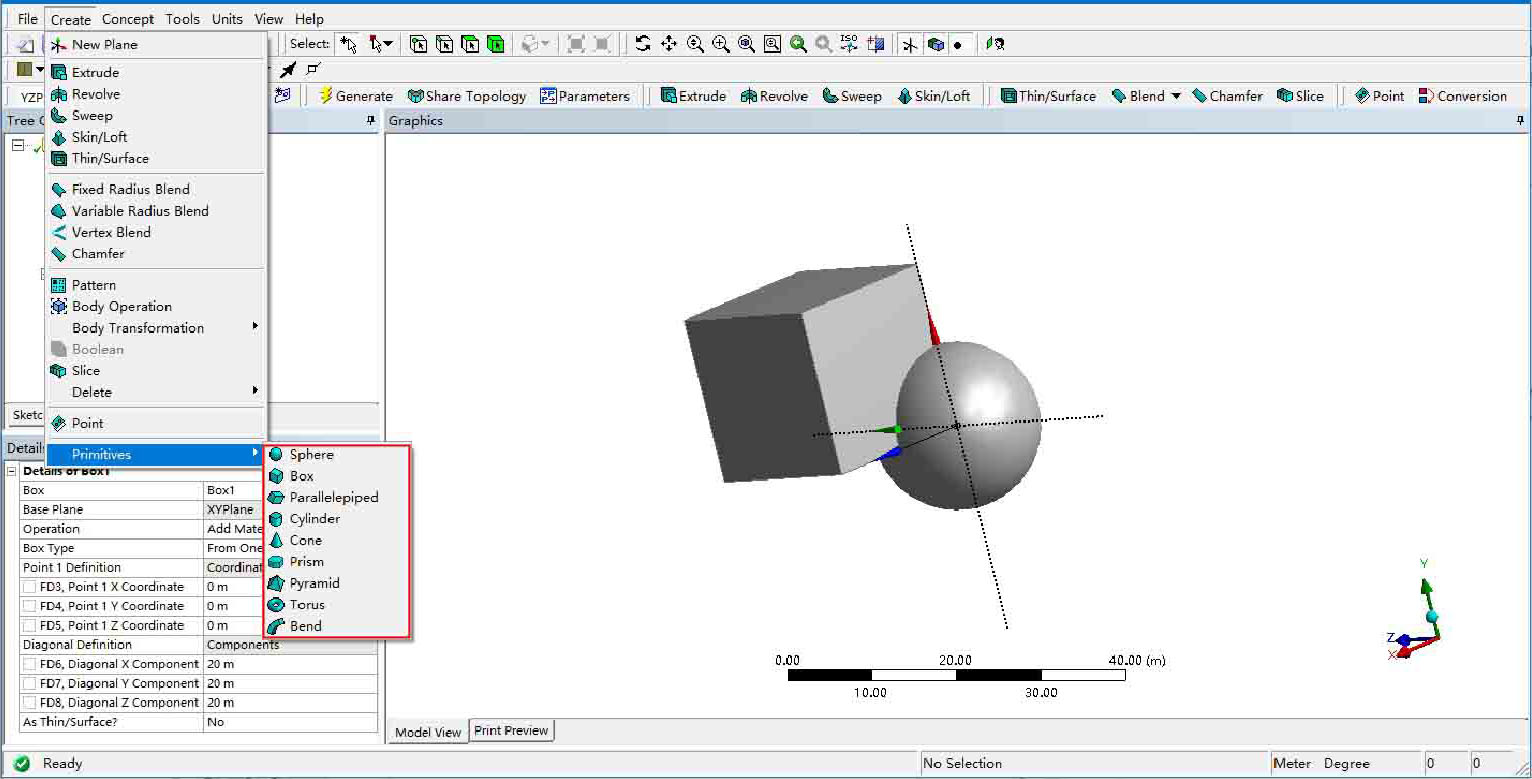Enable the FD6 Diagonal X Component checkbox

click(x=29, y=665)
